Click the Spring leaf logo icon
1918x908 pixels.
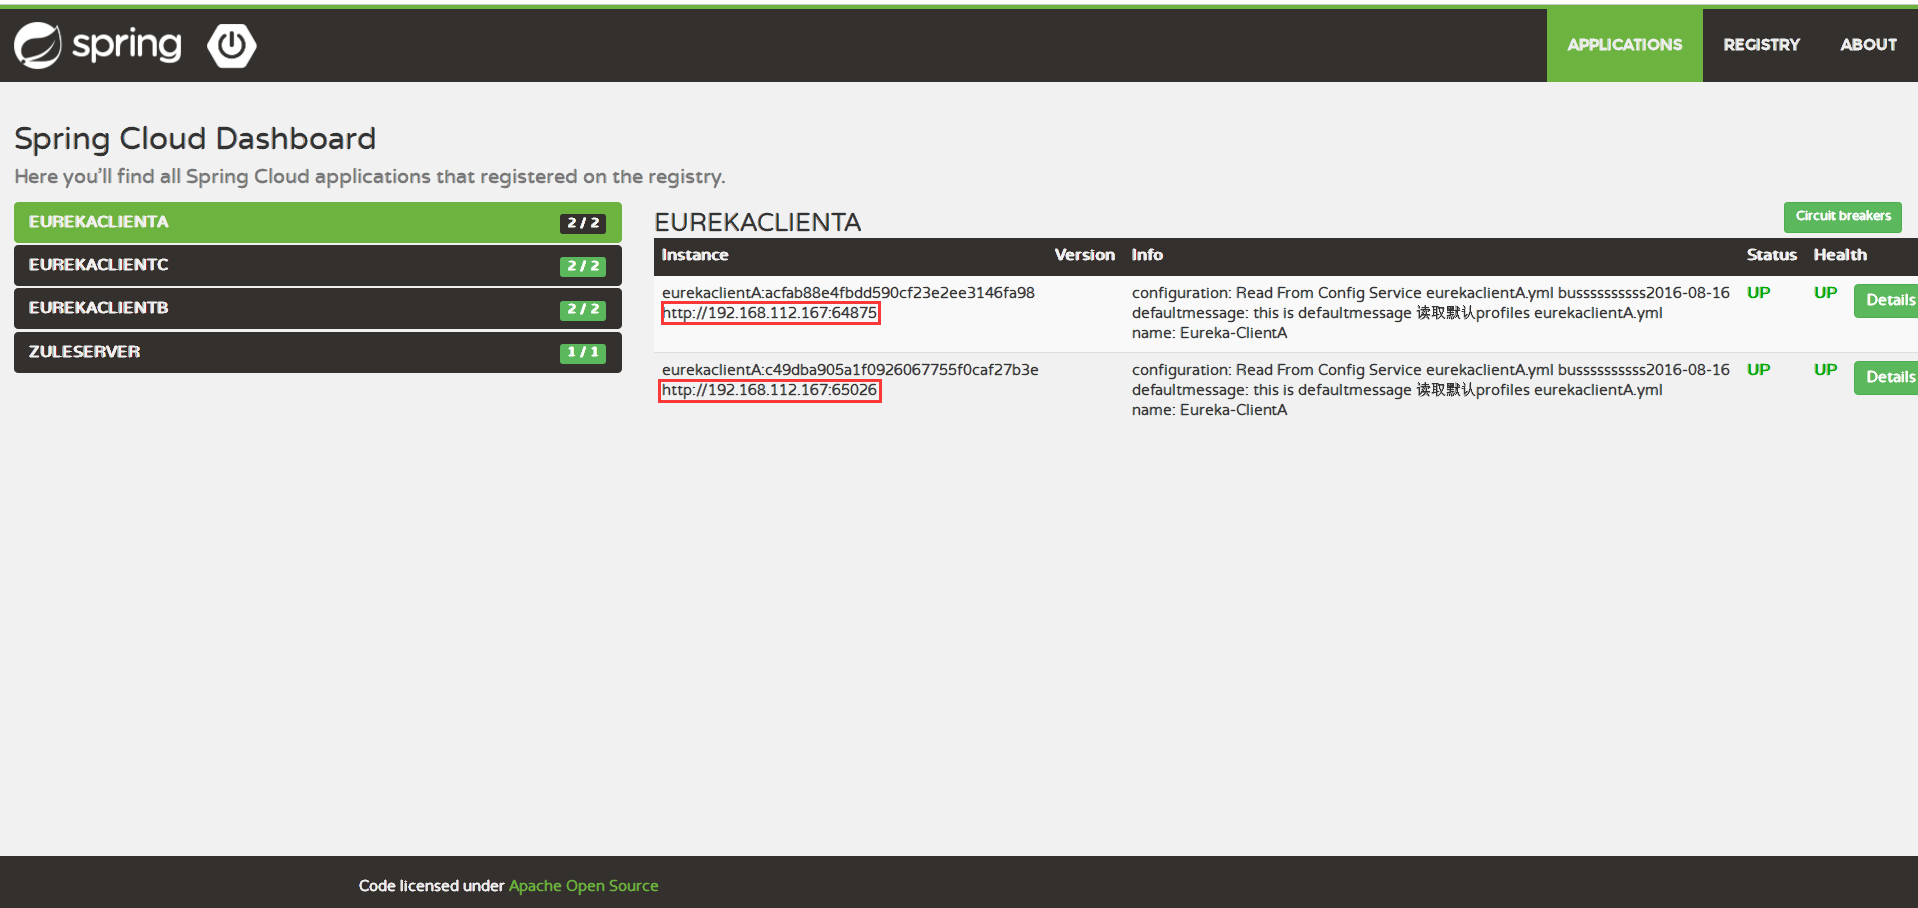tap(38, 45)
